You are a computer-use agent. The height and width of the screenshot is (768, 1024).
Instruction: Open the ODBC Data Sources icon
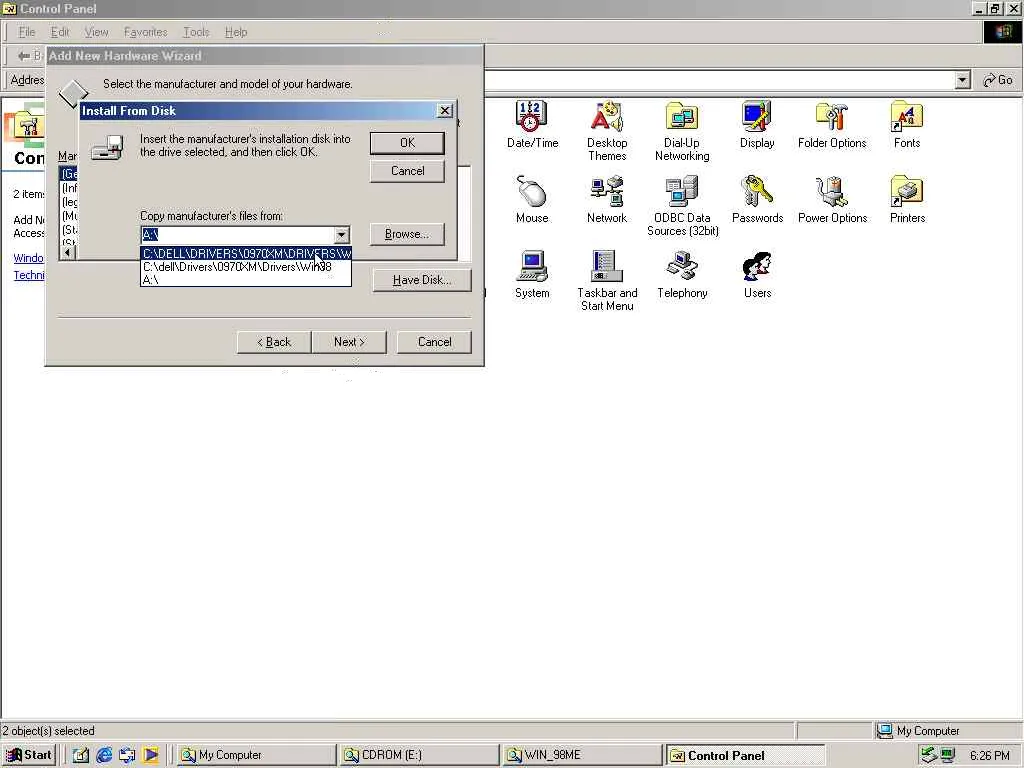tap(682, 206)
